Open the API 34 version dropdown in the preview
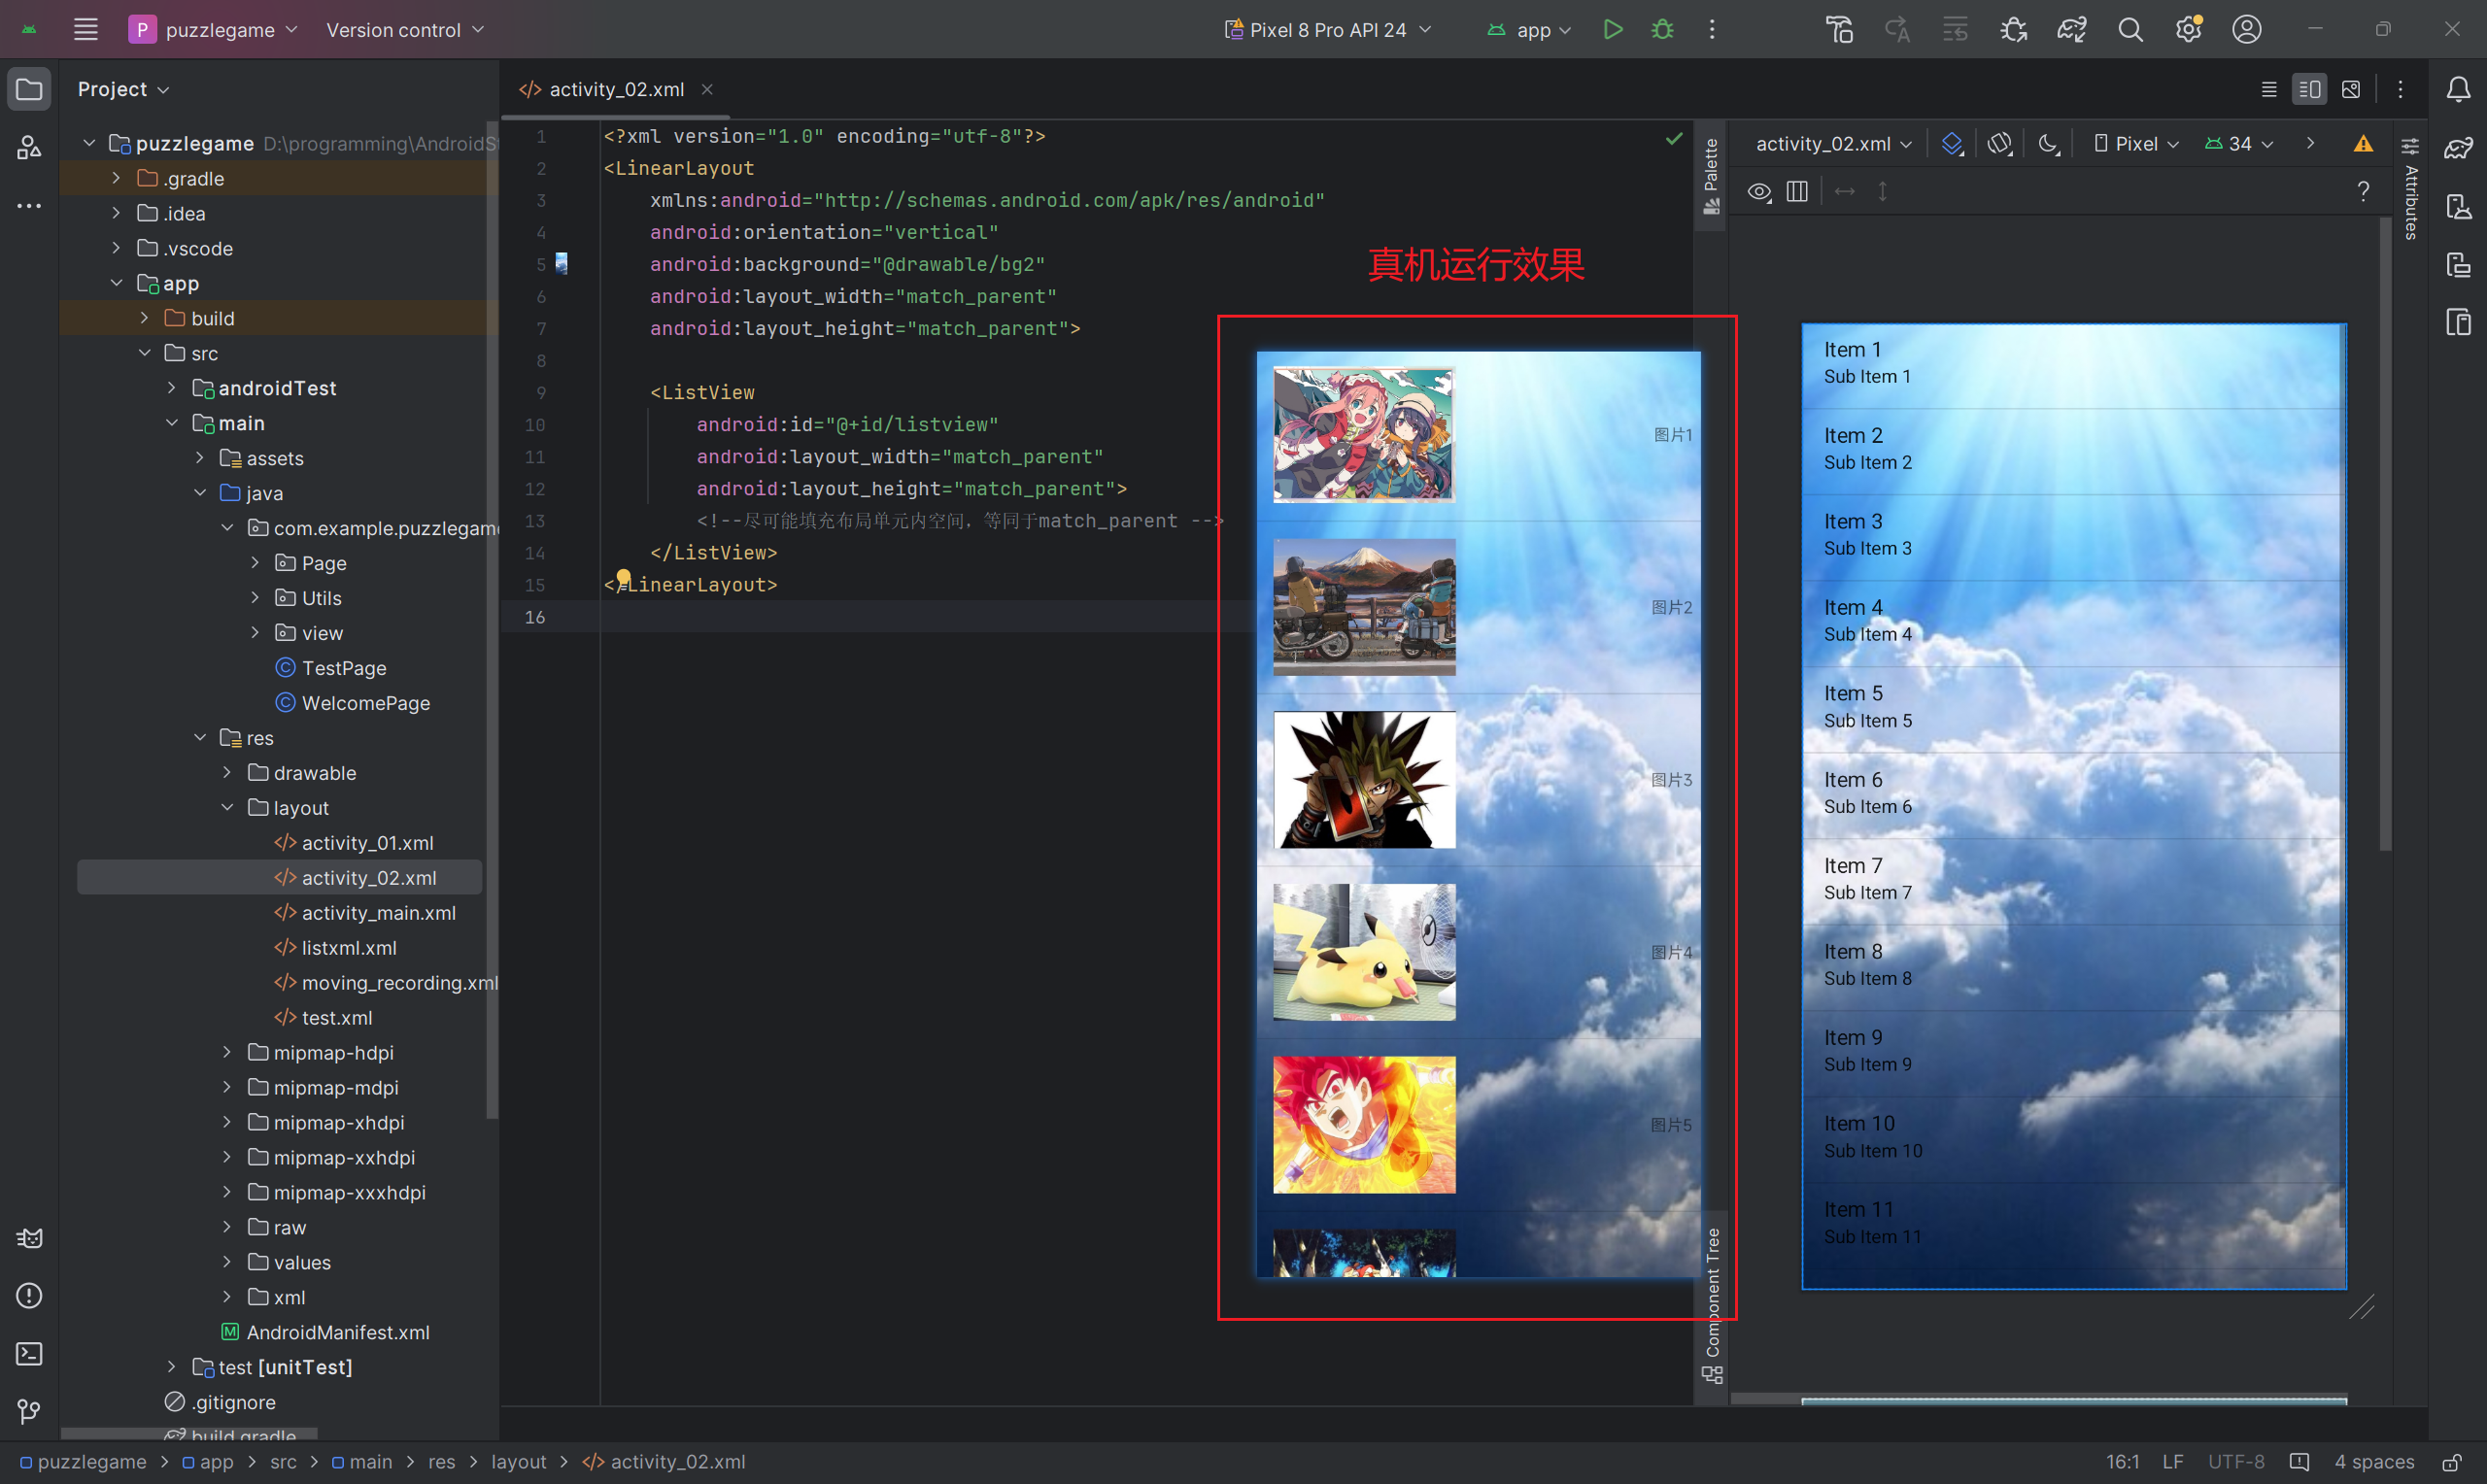 pos(2240,144)
